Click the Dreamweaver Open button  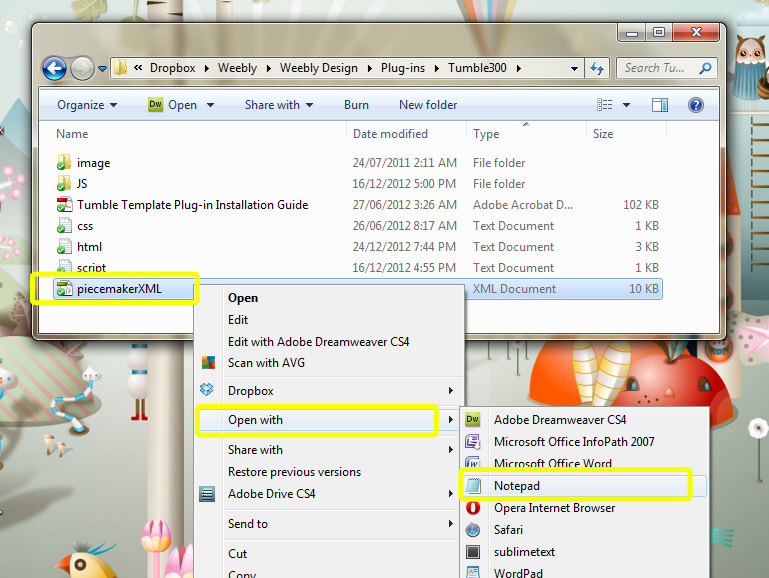pos(173,105)
